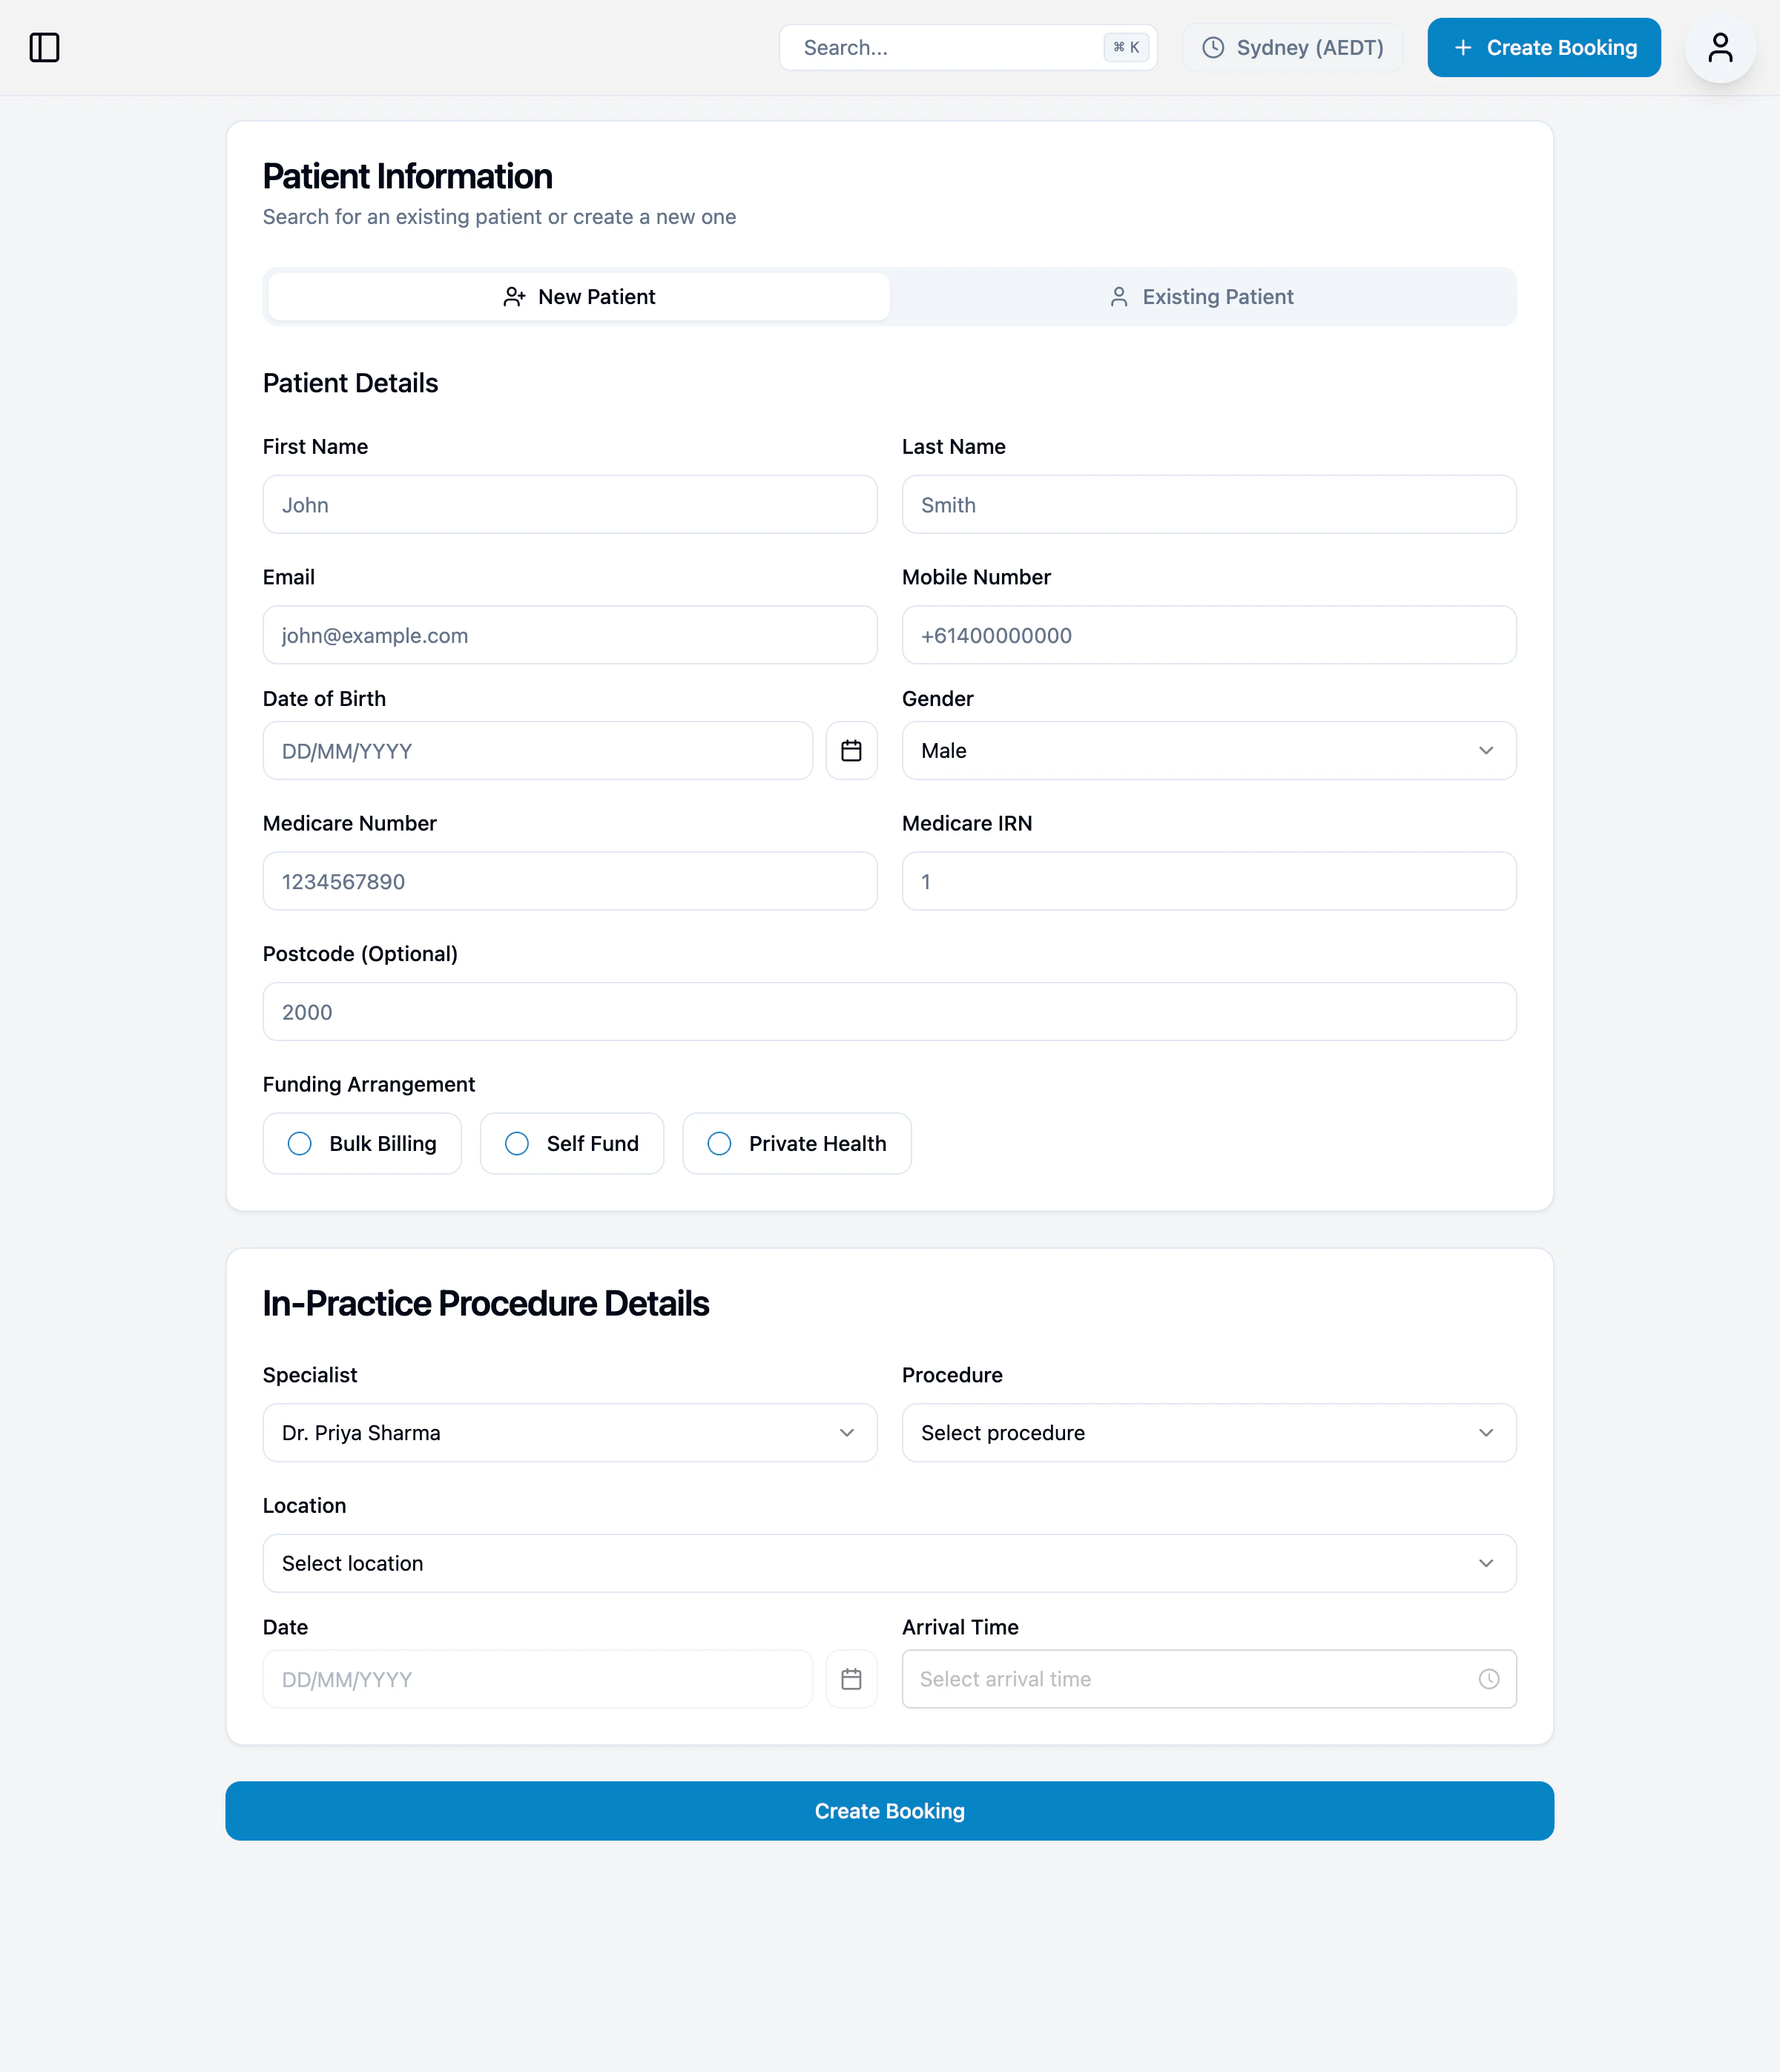This screenshot has width=1780, height=2072.
Task: Click the clock icon in Arrival Time field
Action: (x=1489, y=1679)
